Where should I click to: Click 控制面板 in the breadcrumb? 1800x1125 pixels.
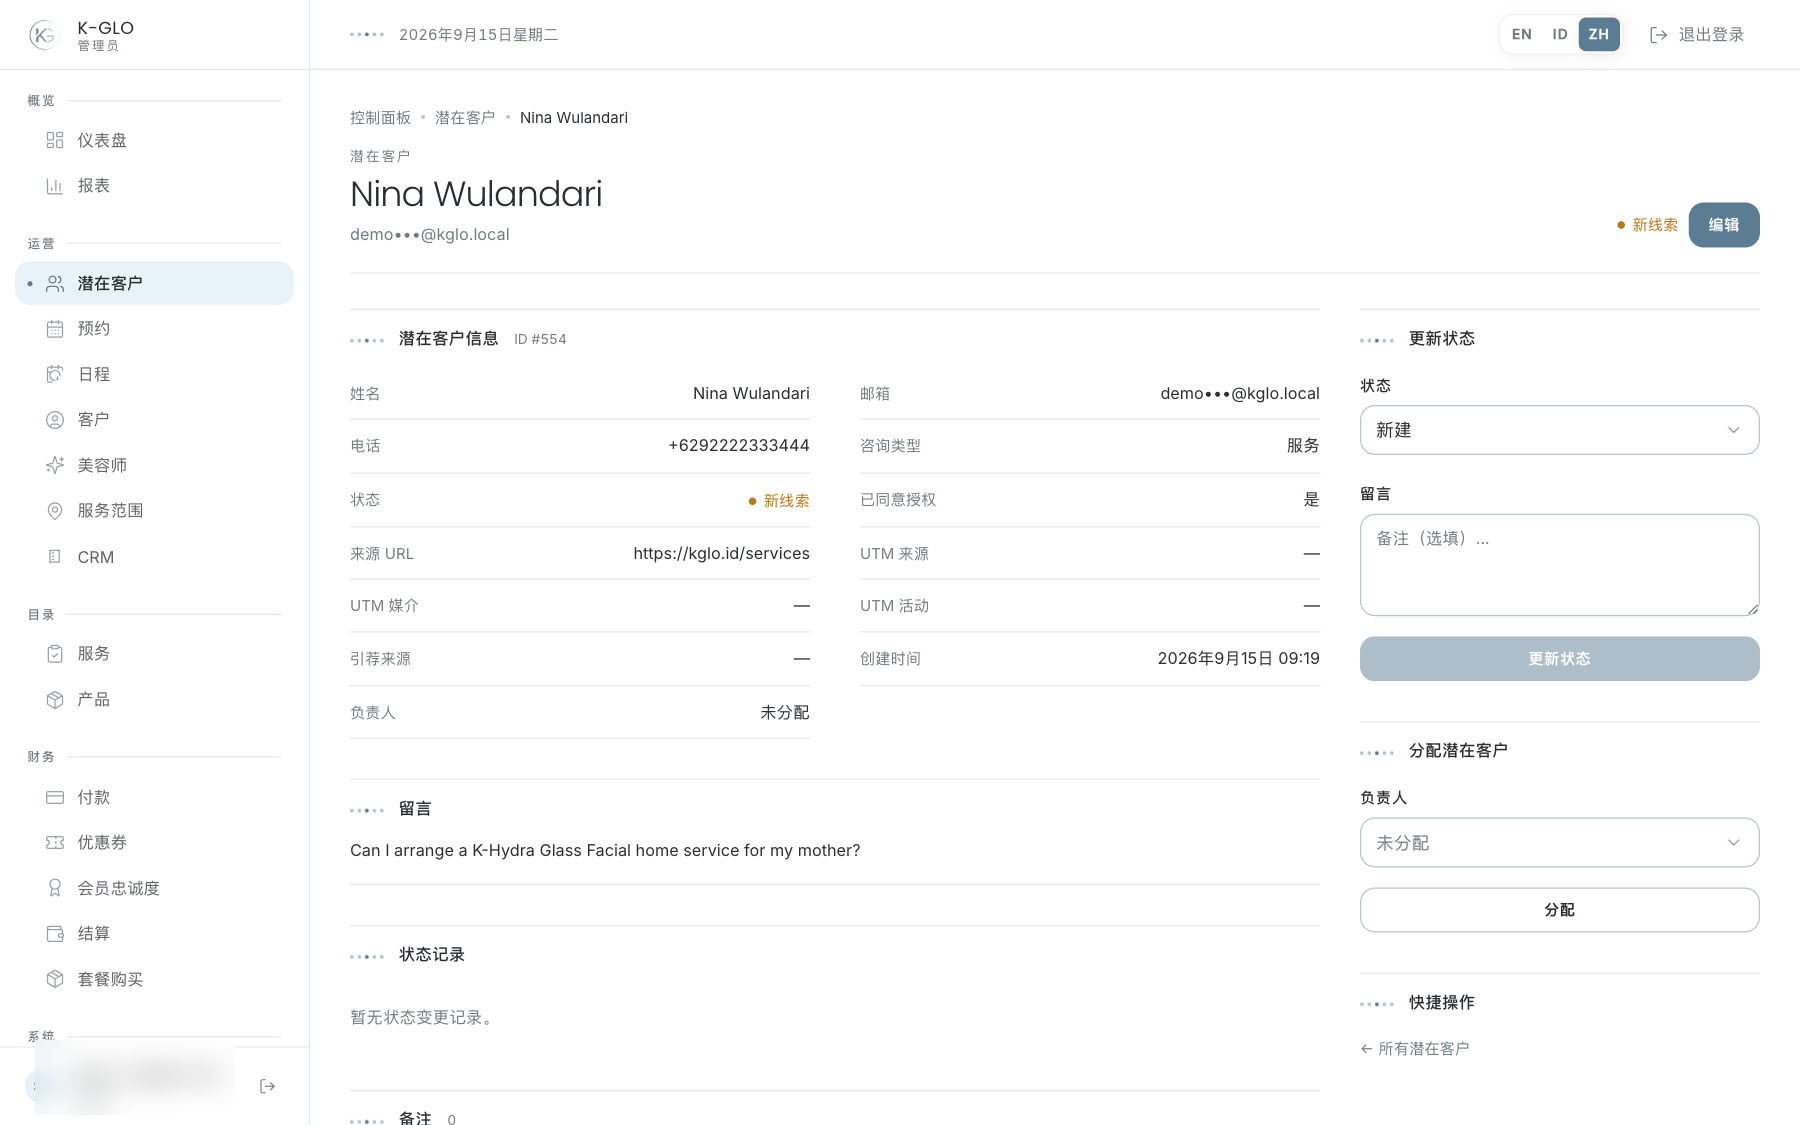click(x=380, y=118)
